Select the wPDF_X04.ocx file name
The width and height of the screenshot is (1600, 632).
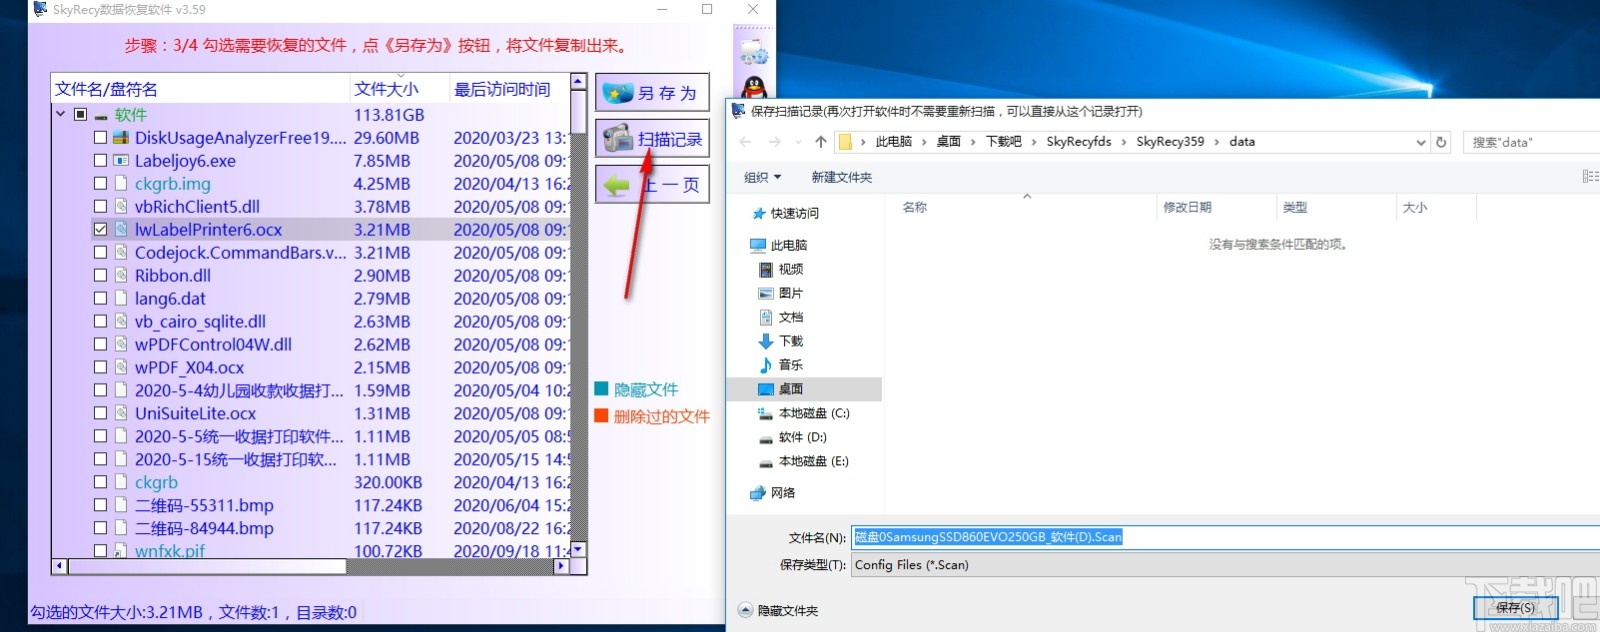(189, 368)
